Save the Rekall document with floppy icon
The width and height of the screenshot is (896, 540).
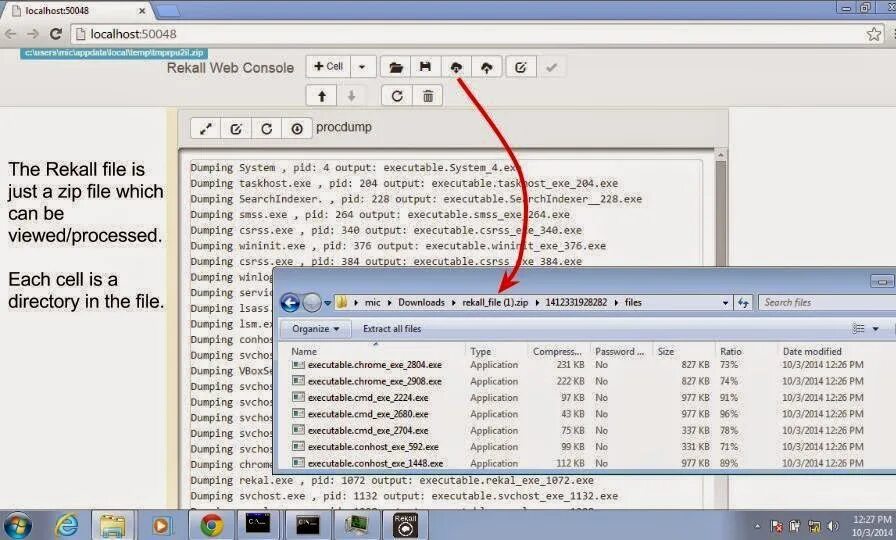tap(425, 67)
